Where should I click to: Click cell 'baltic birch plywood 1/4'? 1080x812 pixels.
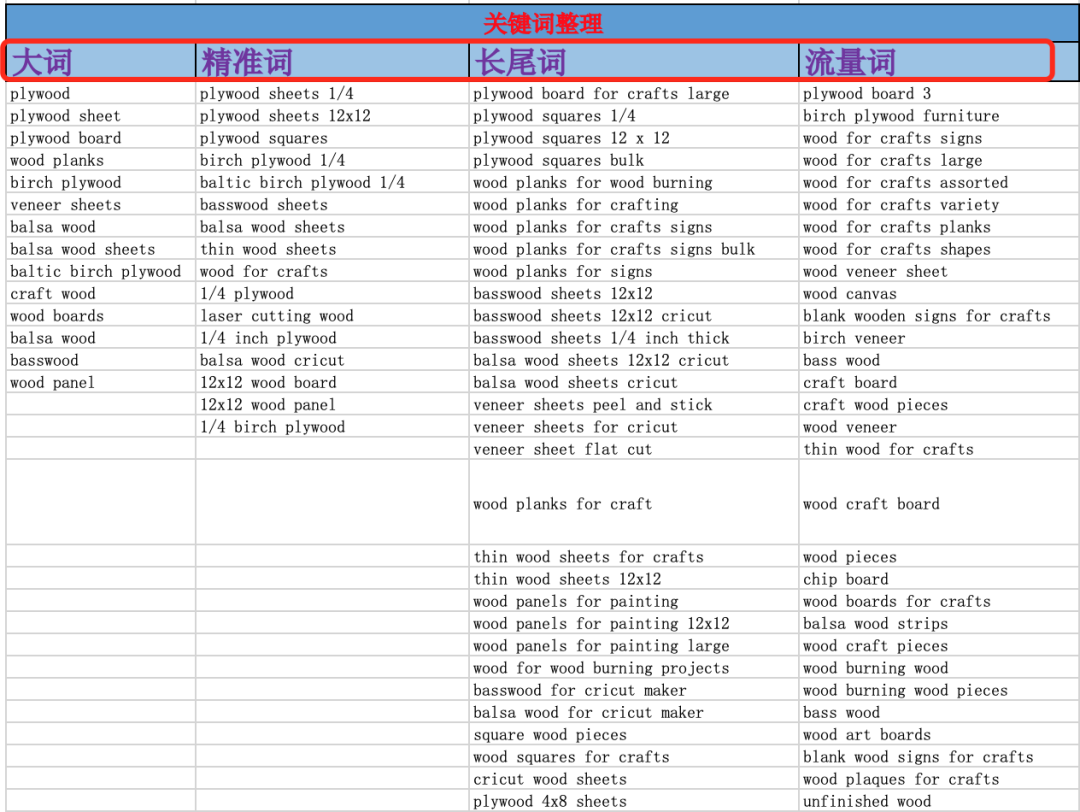pyautogui.click(x=332, y=183)
